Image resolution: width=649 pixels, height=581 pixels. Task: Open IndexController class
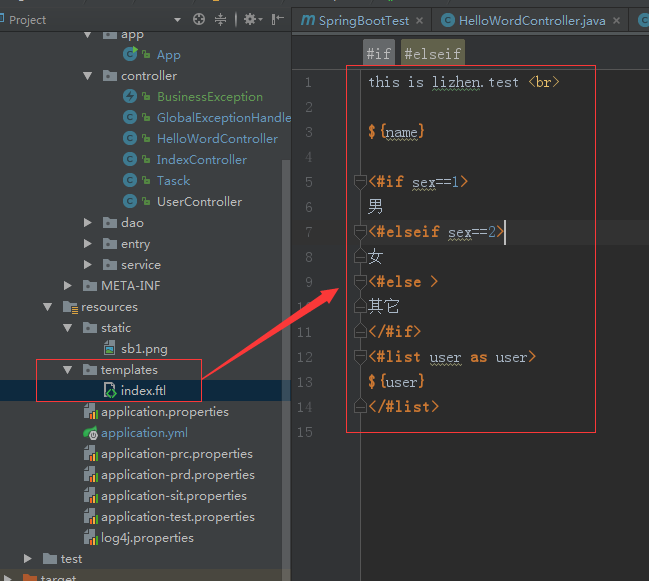pos(202,160)
